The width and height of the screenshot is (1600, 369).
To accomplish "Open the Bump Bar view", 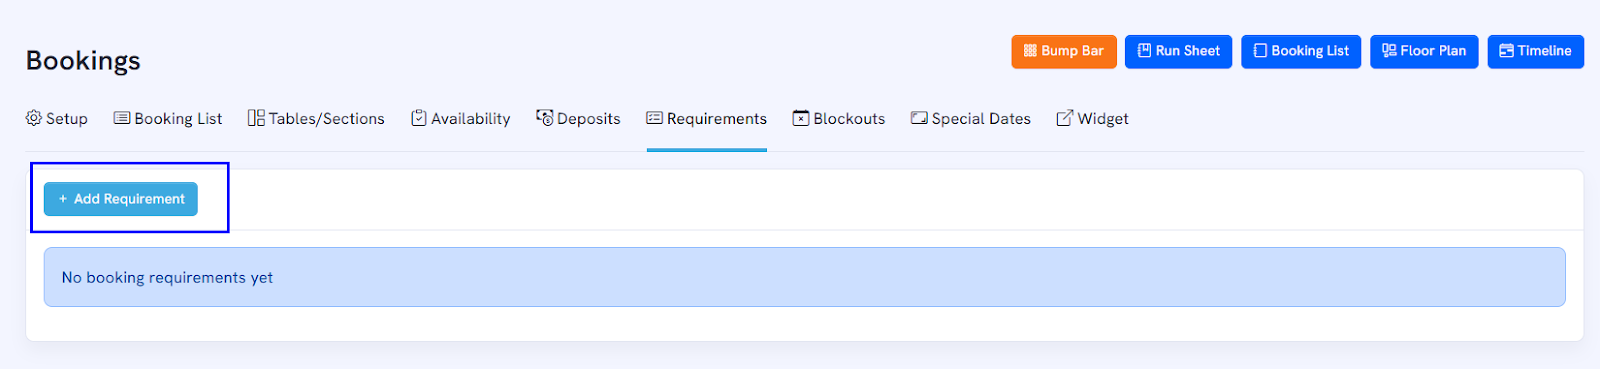I will (x=1064, y=51).
